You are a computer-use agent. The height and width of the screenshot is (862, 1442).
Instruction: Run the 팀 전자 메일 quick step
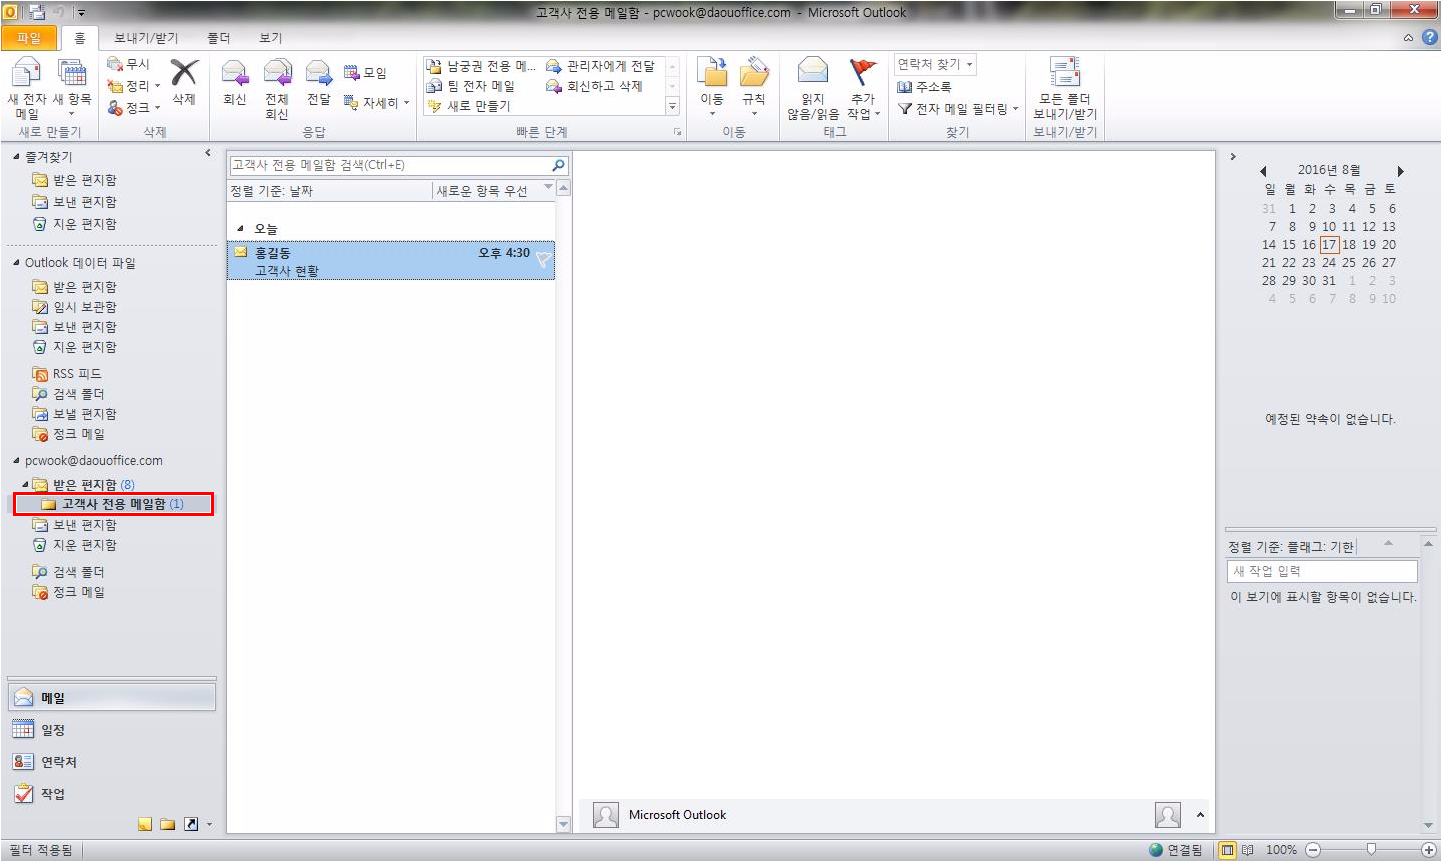471,86
